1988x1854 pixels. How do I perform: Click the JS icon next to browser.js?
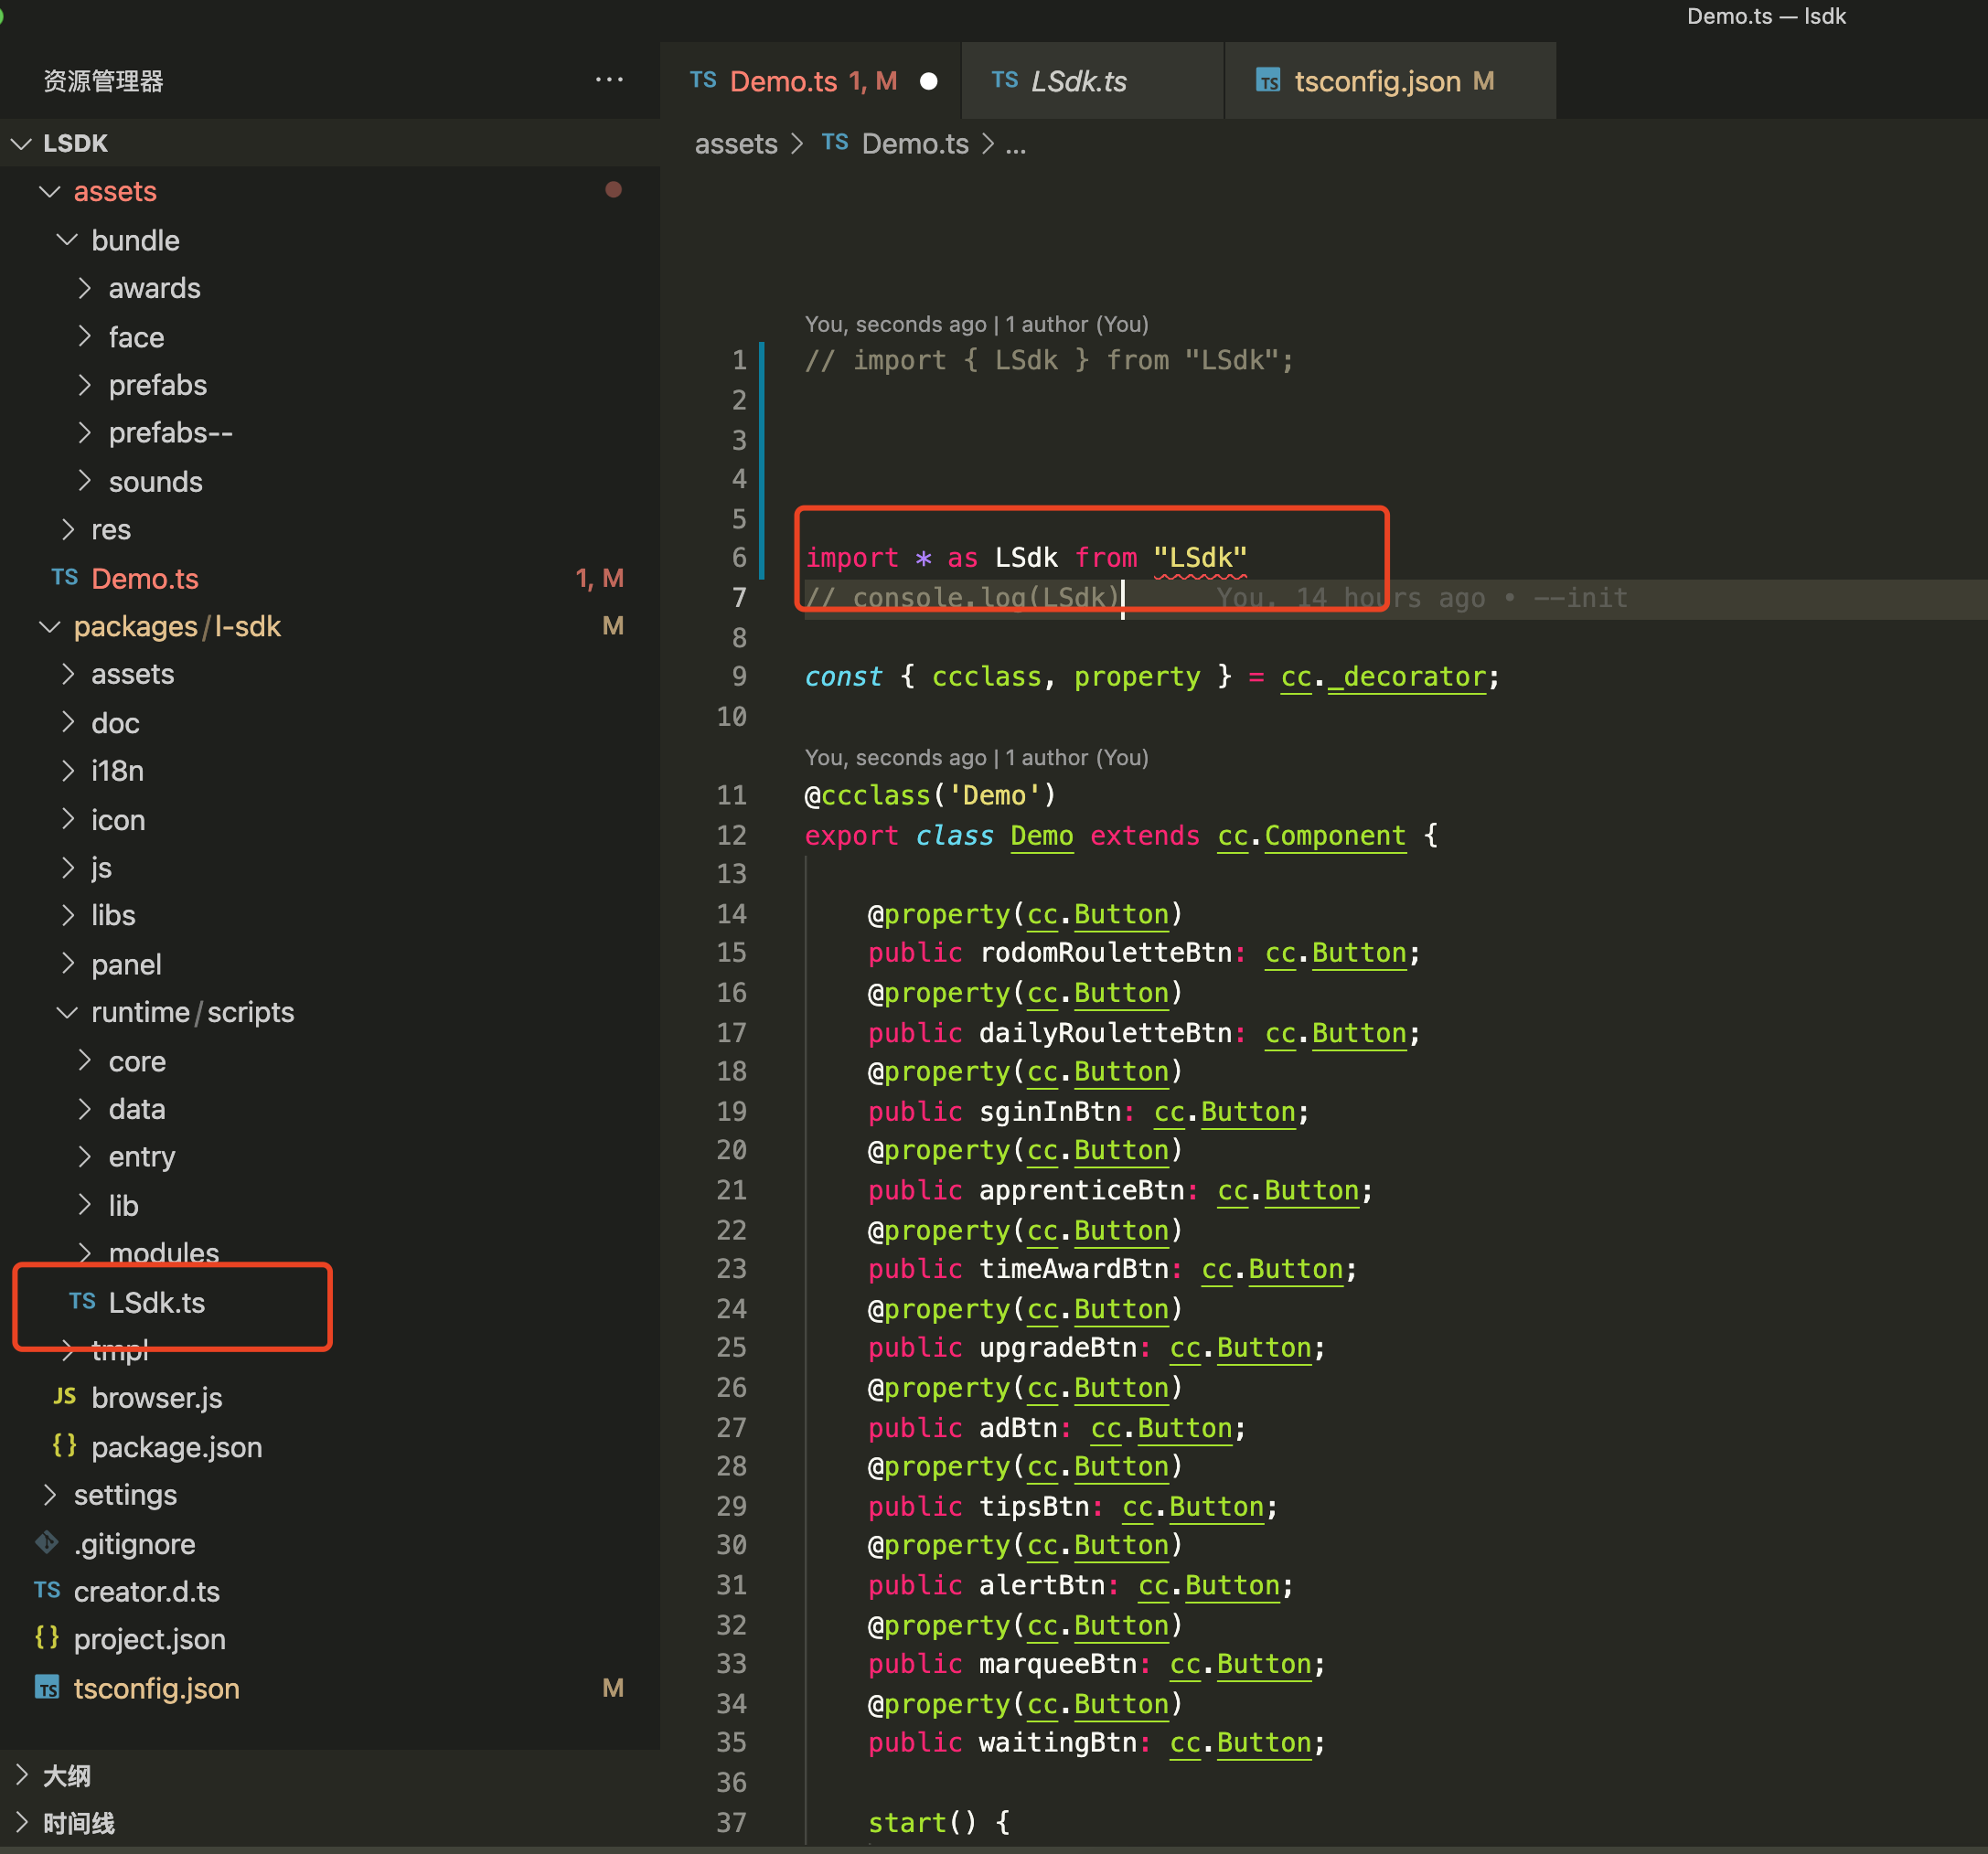(65, 1397)
